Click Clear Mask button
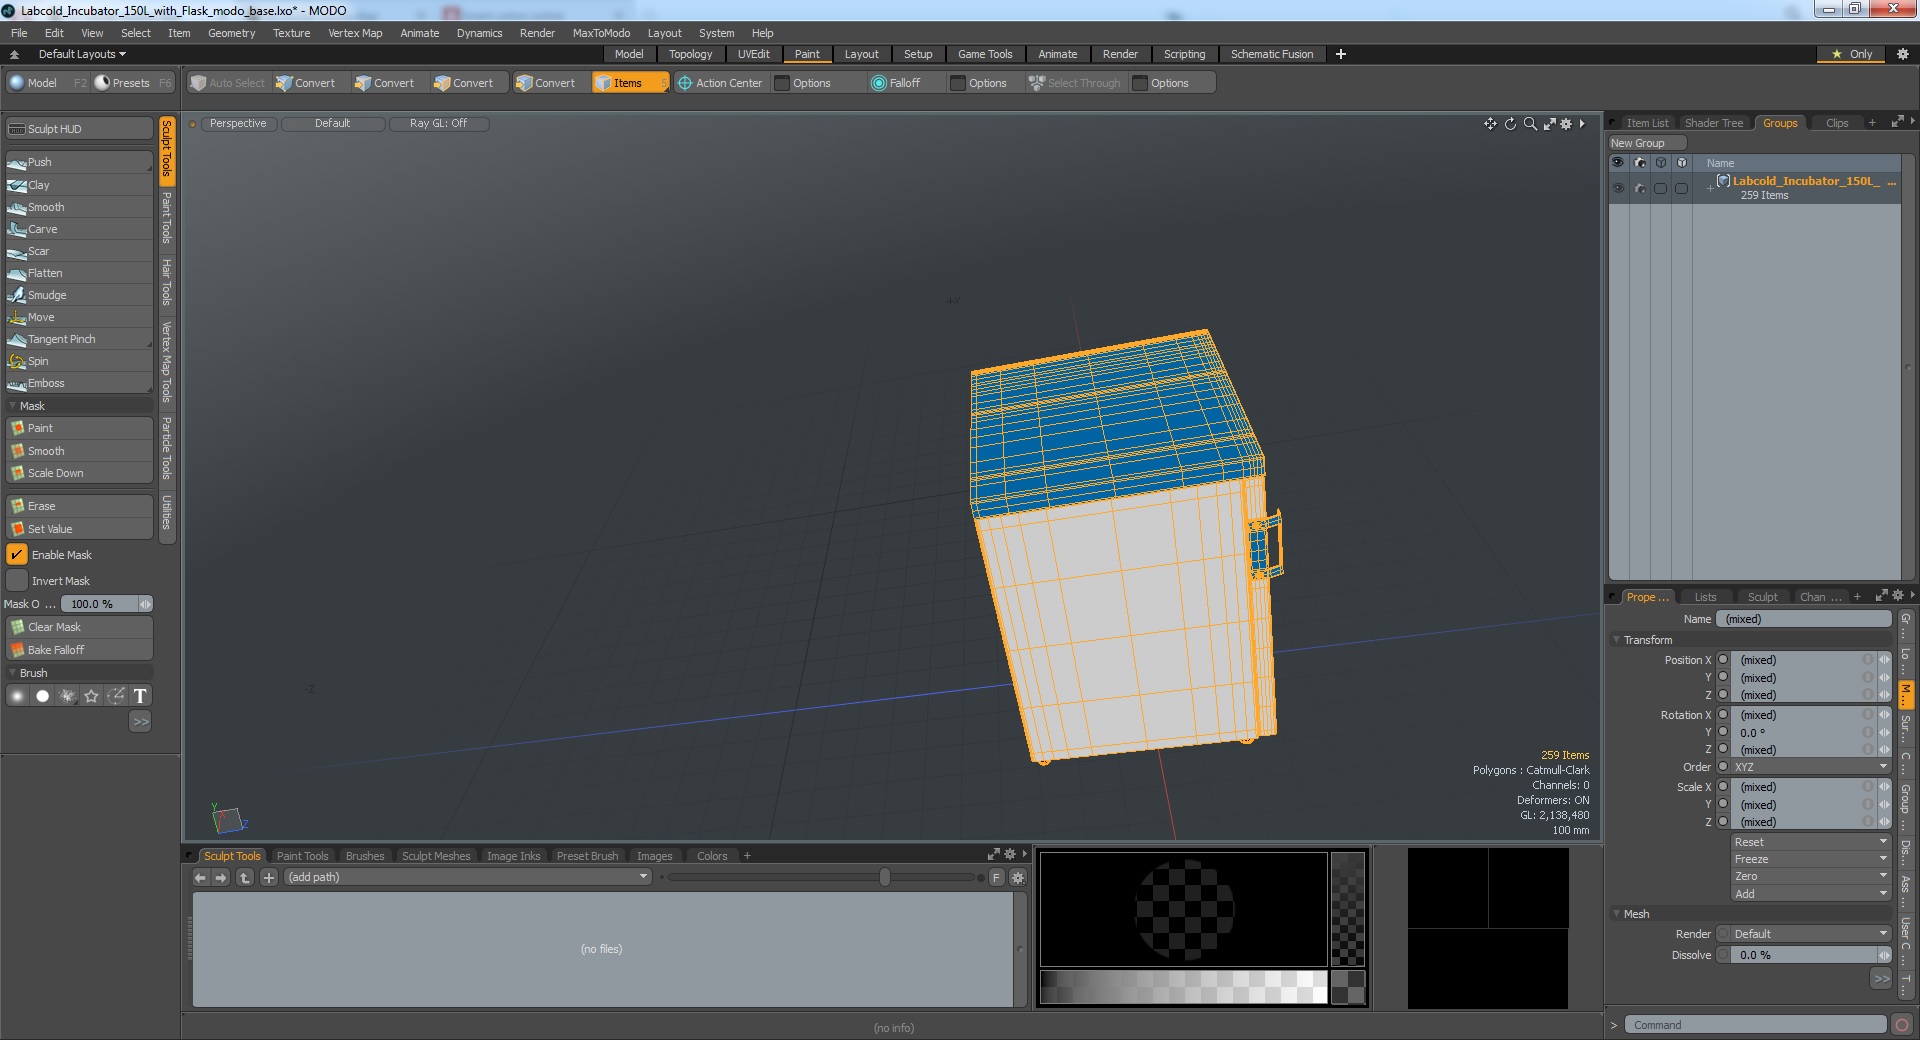 coord(79,627)
